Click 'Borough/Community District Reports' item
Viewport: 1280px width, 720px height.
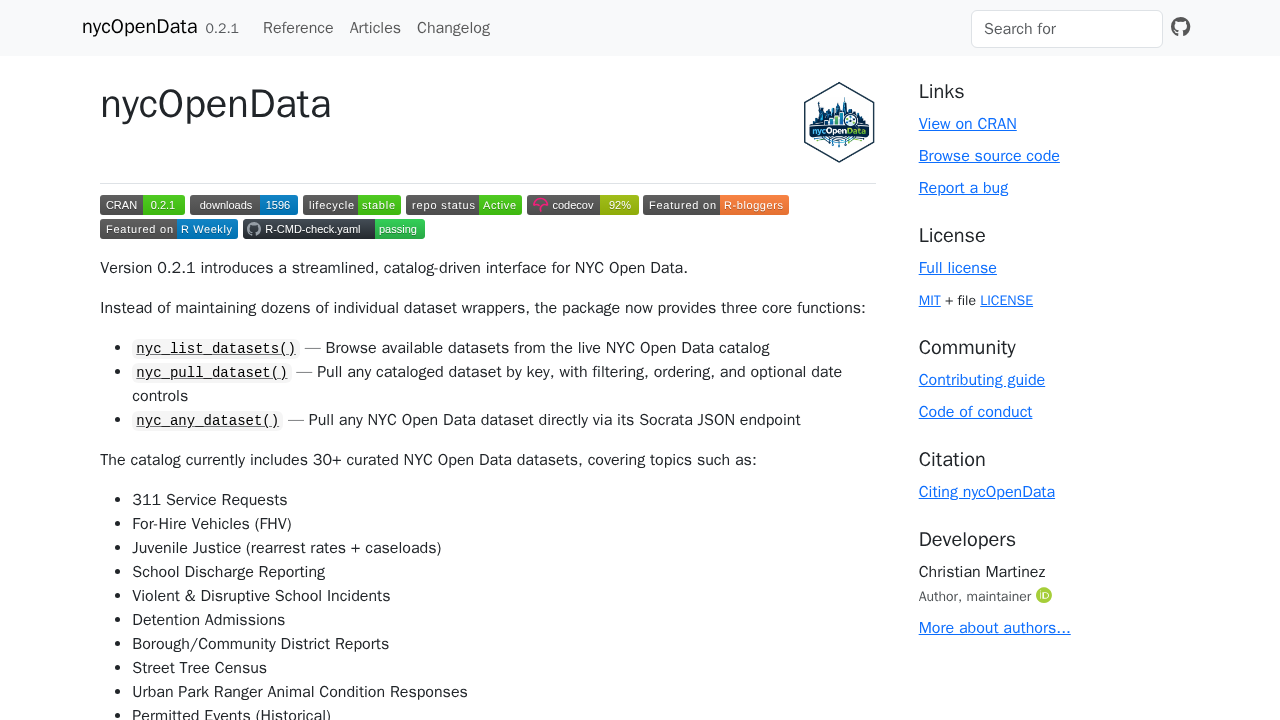[261, 644]
